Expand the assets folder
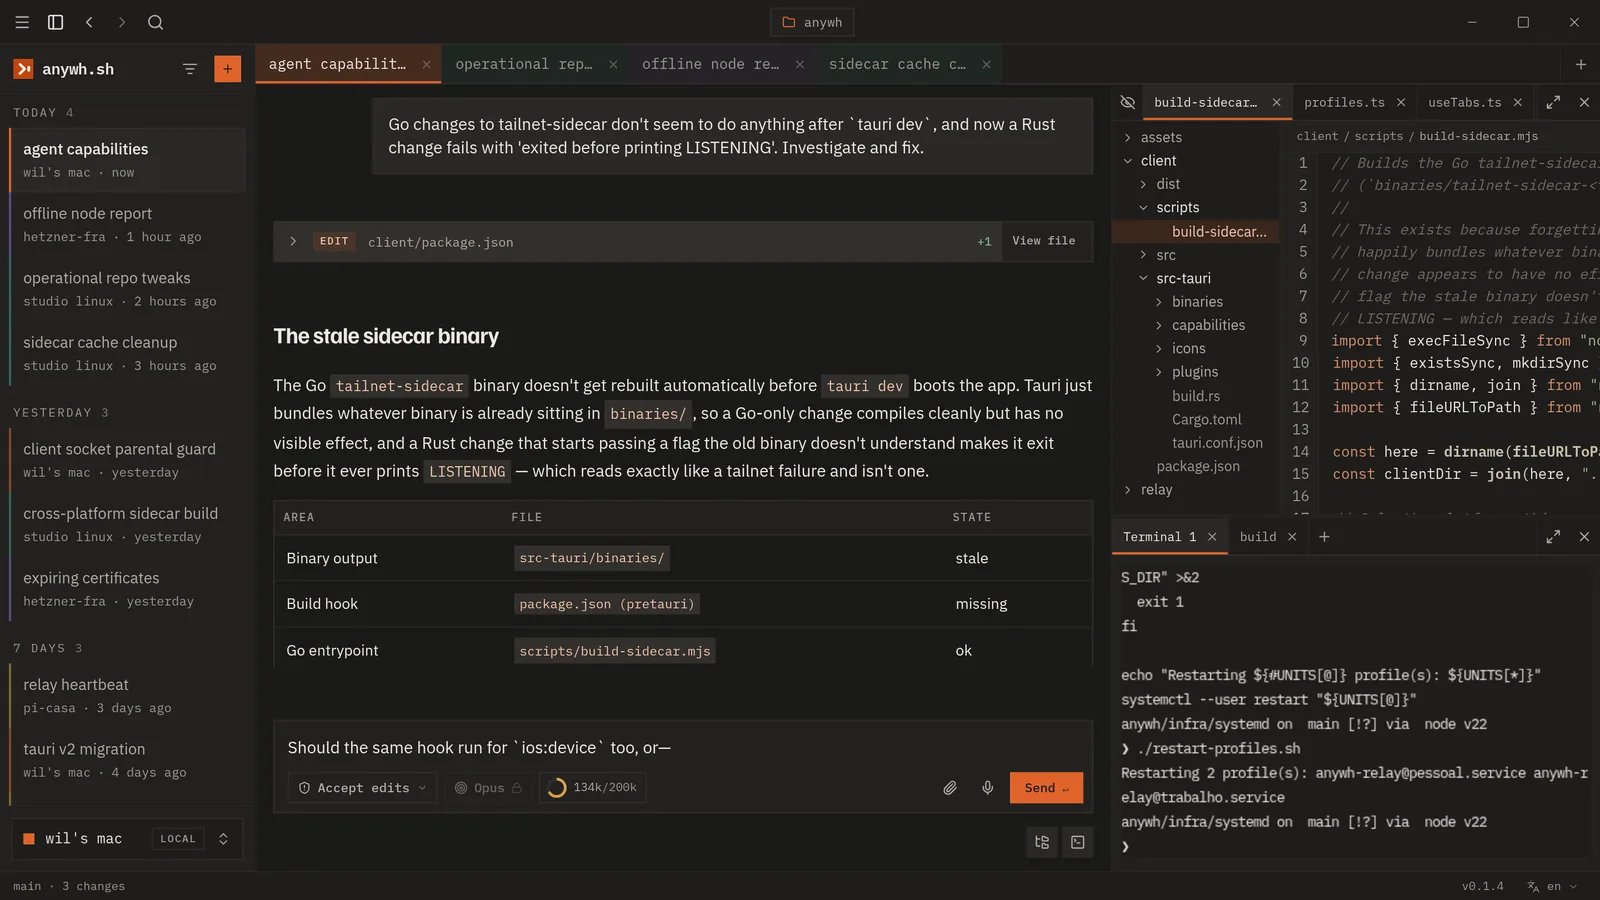 click(x=1160, y=137)
